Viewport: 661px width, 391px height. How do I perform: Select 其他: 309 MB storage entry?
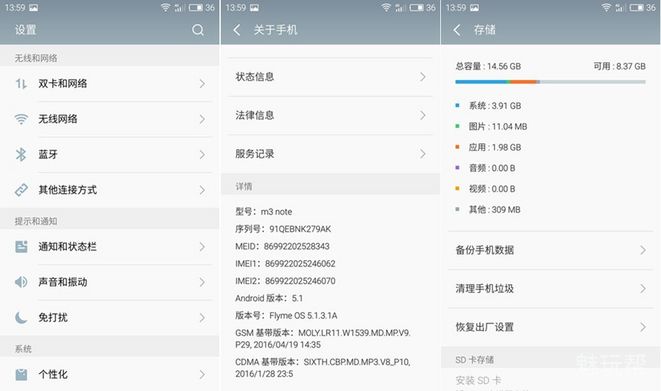point(494,209)
